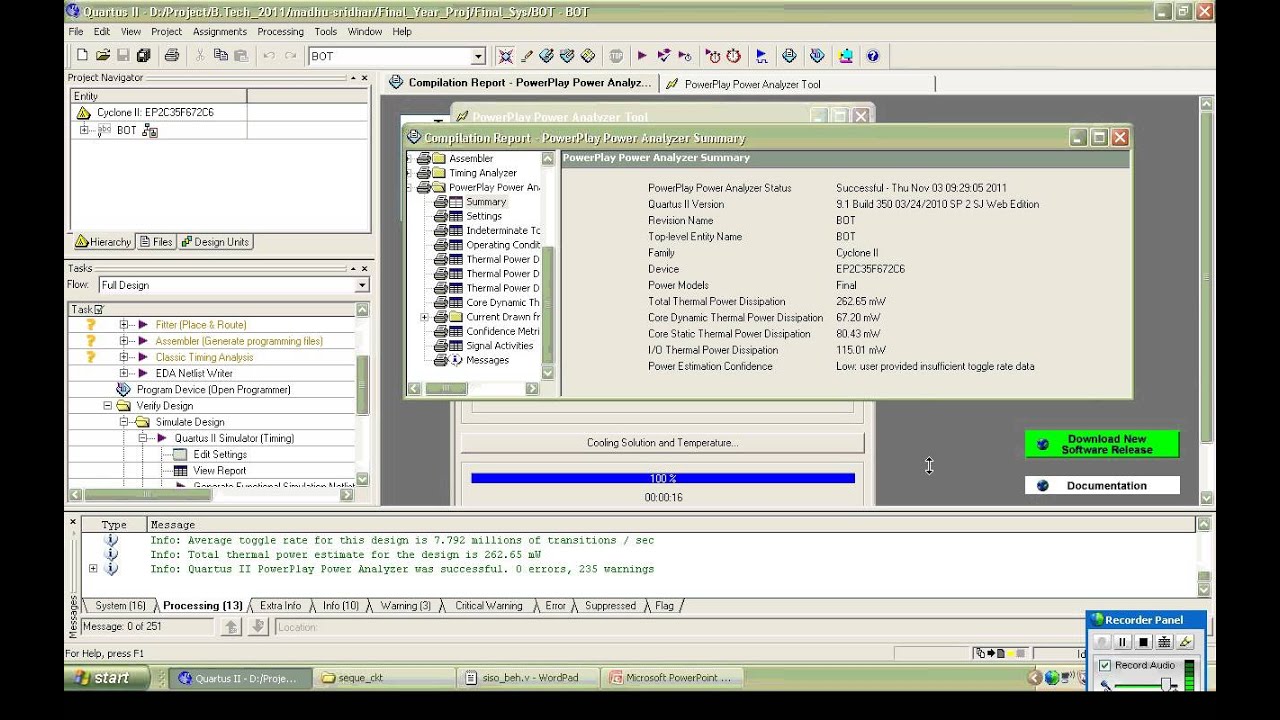Print using the printer toolbar icon
1280x720 pixels.
(x=171, y=56)
